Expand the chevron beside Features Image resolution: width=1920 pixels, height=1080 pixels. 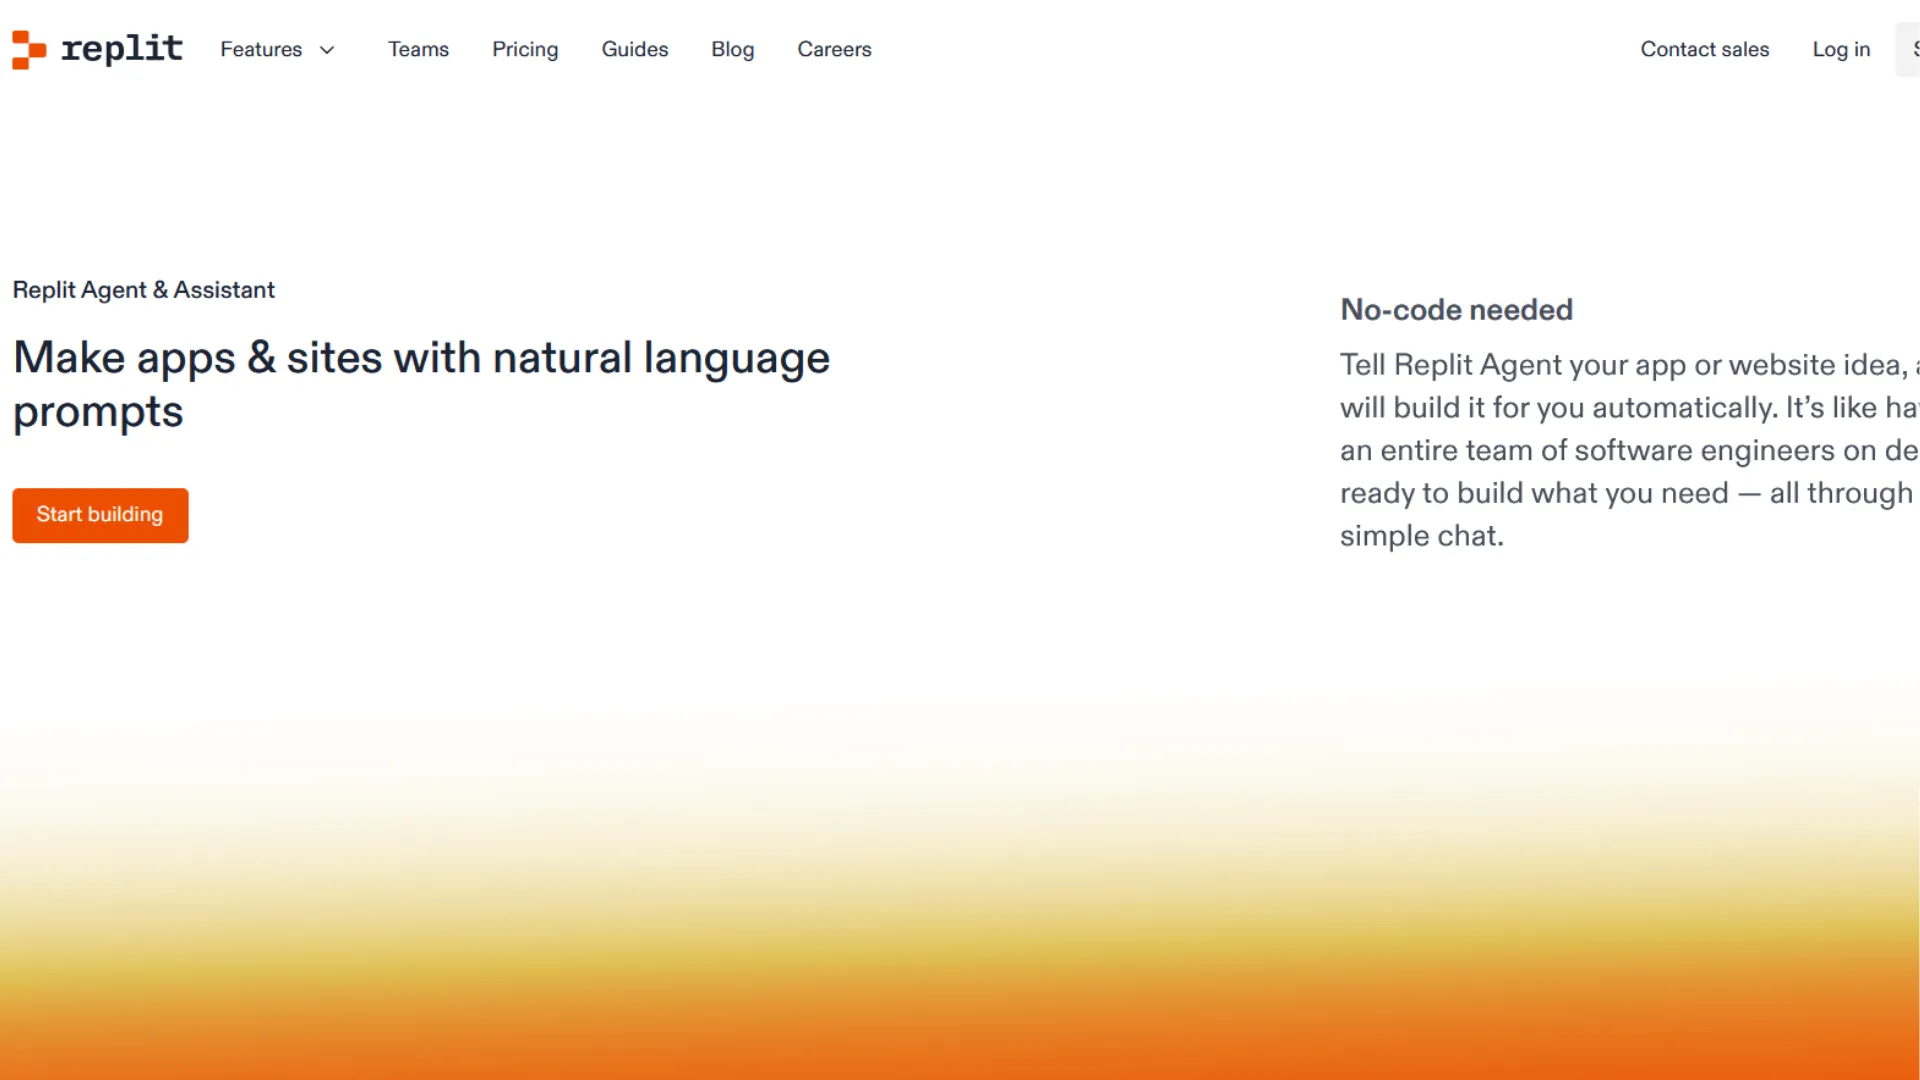pyautogui.click(x=327, y=50)
